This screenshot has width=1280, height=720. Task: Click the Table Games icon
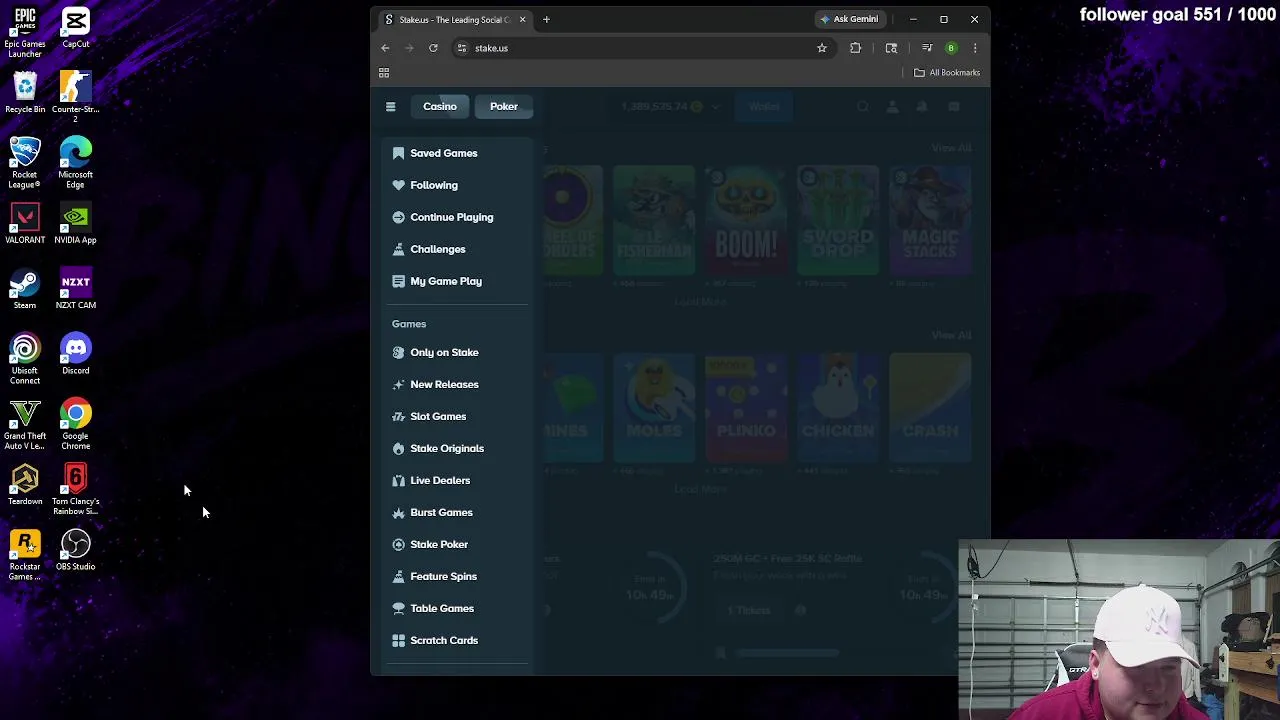[x=398, y=608]
